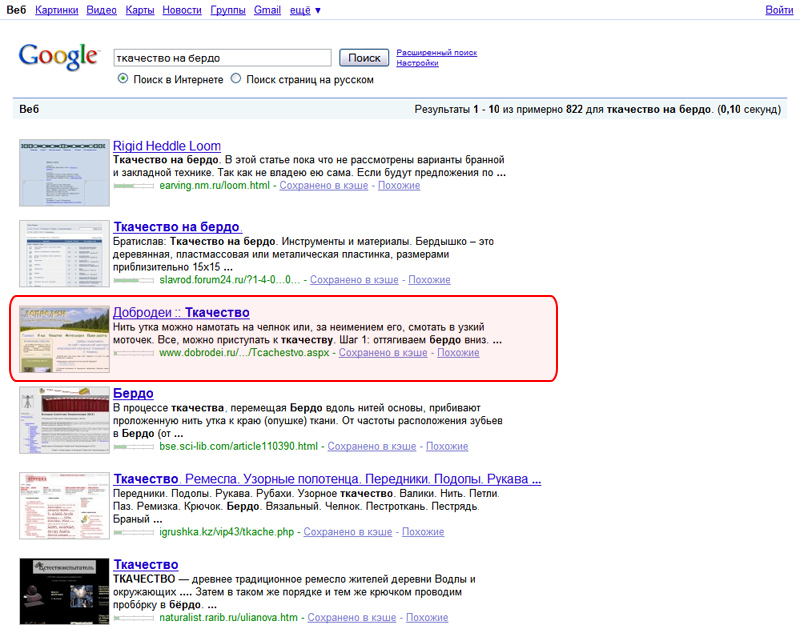The image size is (800, 629).
Task: Open the Добродеи result preview thumbnail
Action: [x=64, y=338]
